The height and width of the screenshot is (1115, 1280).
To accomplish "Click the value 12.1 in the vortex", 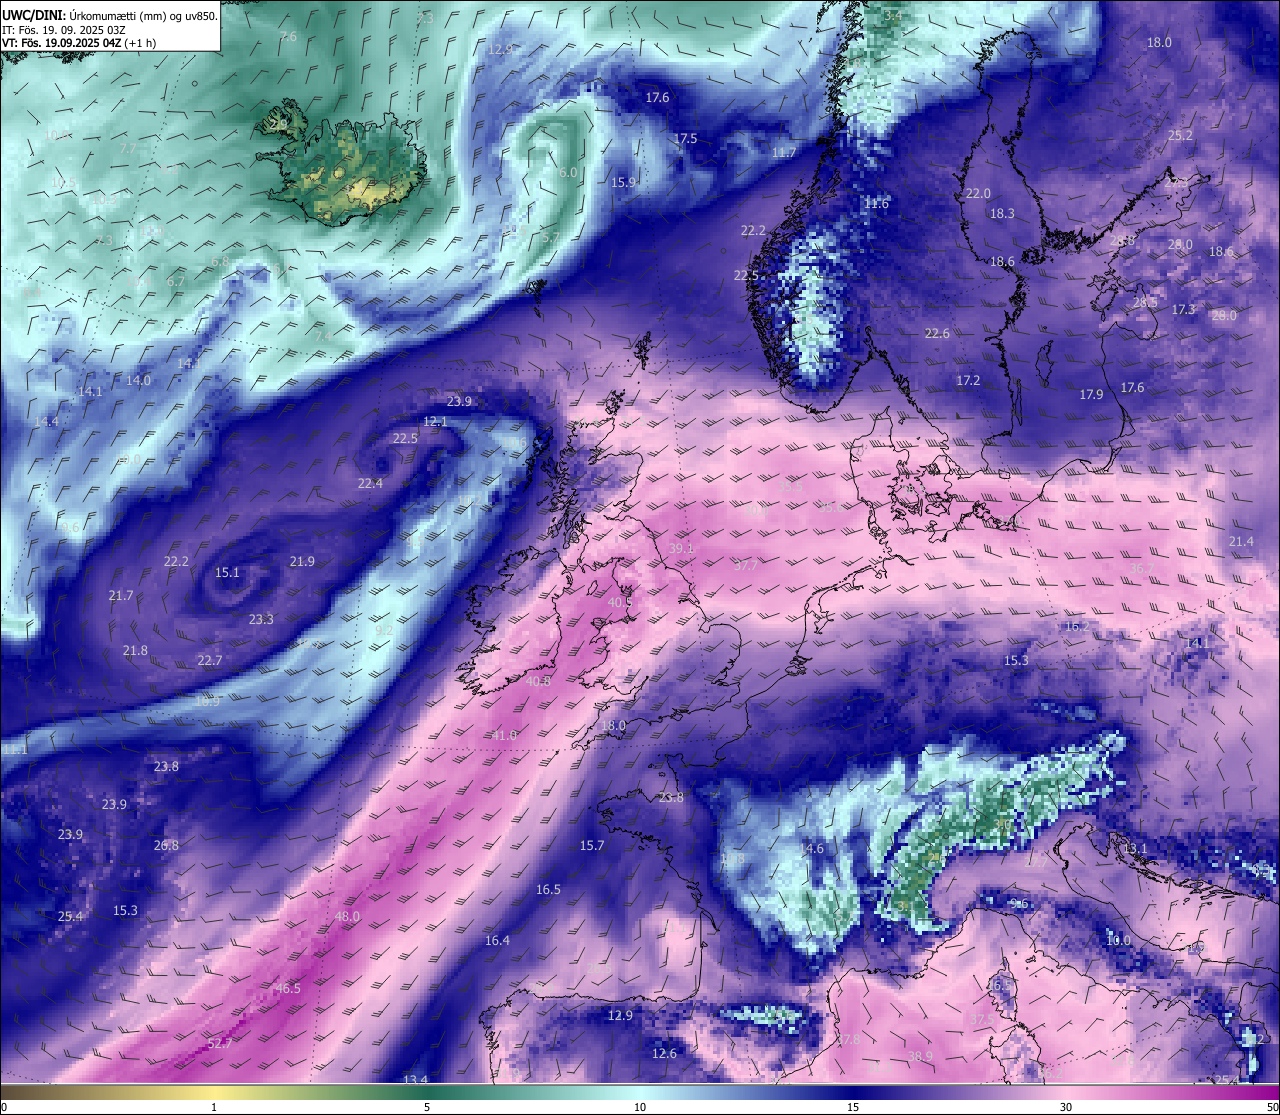I will coord(435,421).
